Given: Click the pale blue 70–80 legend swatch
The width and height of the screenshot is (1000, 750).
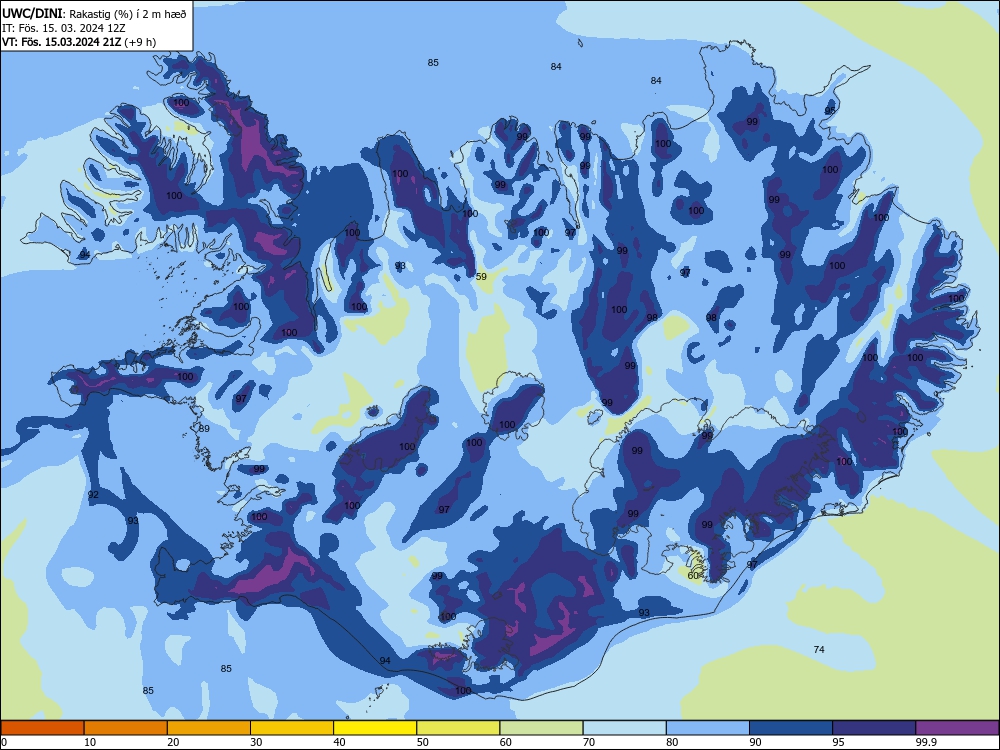Looking at the screenshot, I should pos(625,728).
